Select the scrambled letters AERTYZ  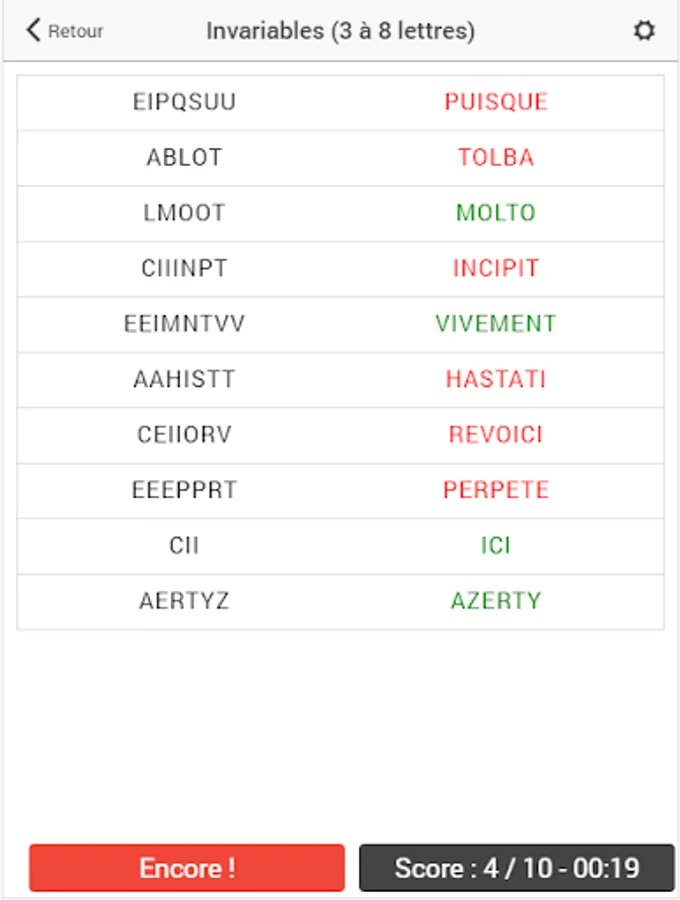click(x=184, y=601)
